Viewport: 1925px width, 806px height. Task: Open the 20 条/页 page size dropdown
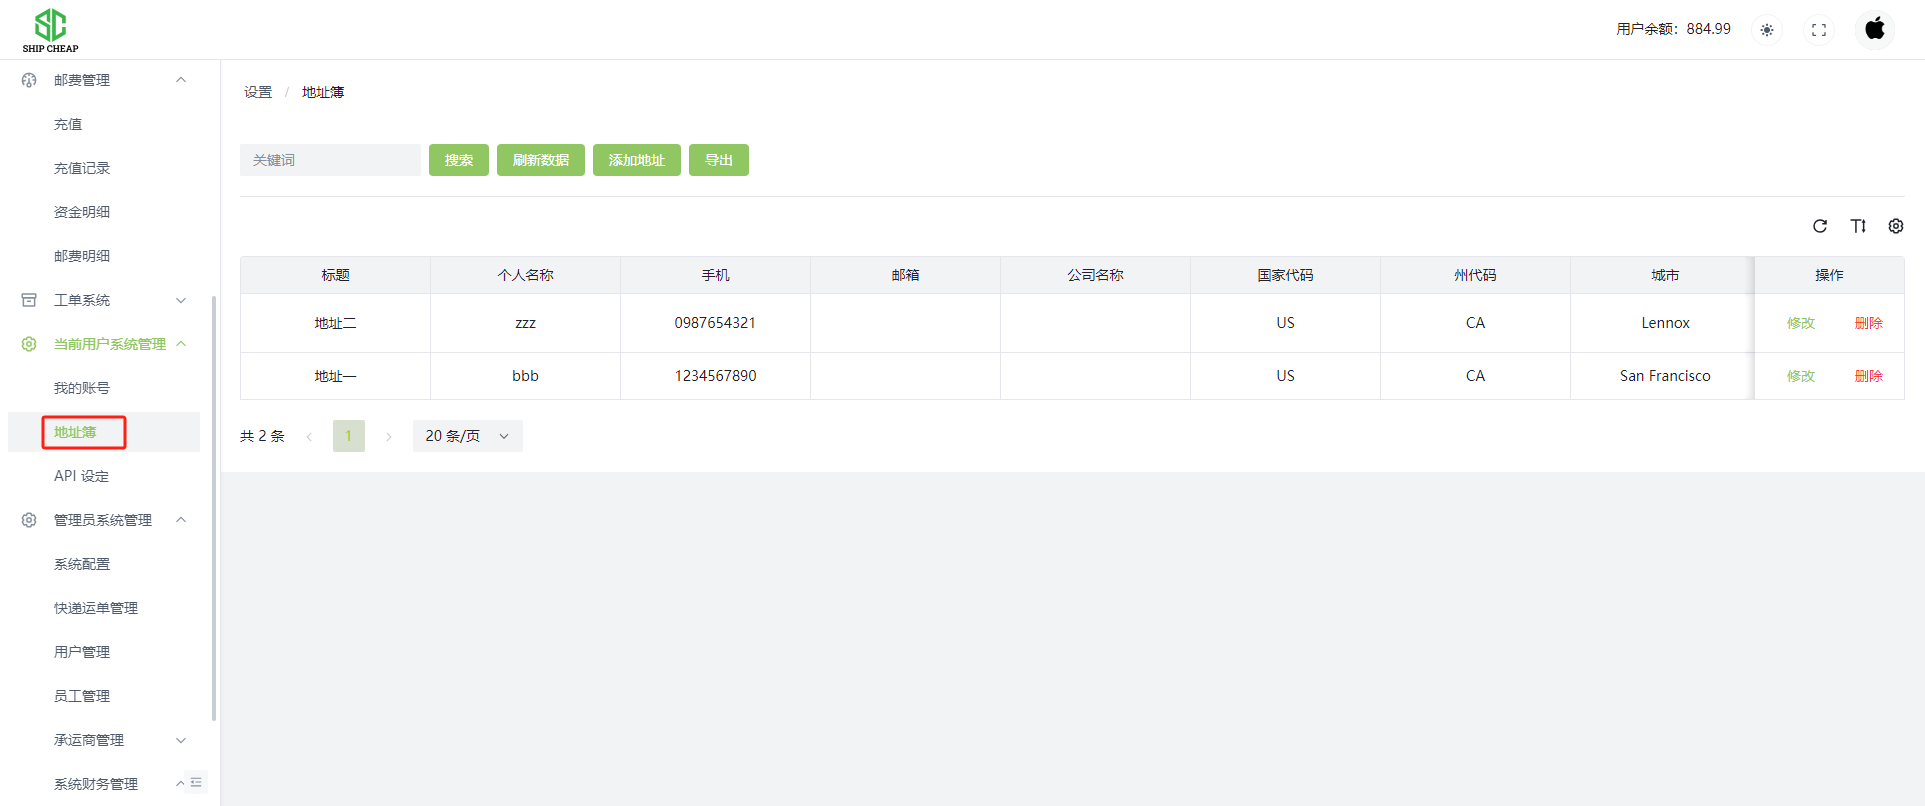pos(467,436)
